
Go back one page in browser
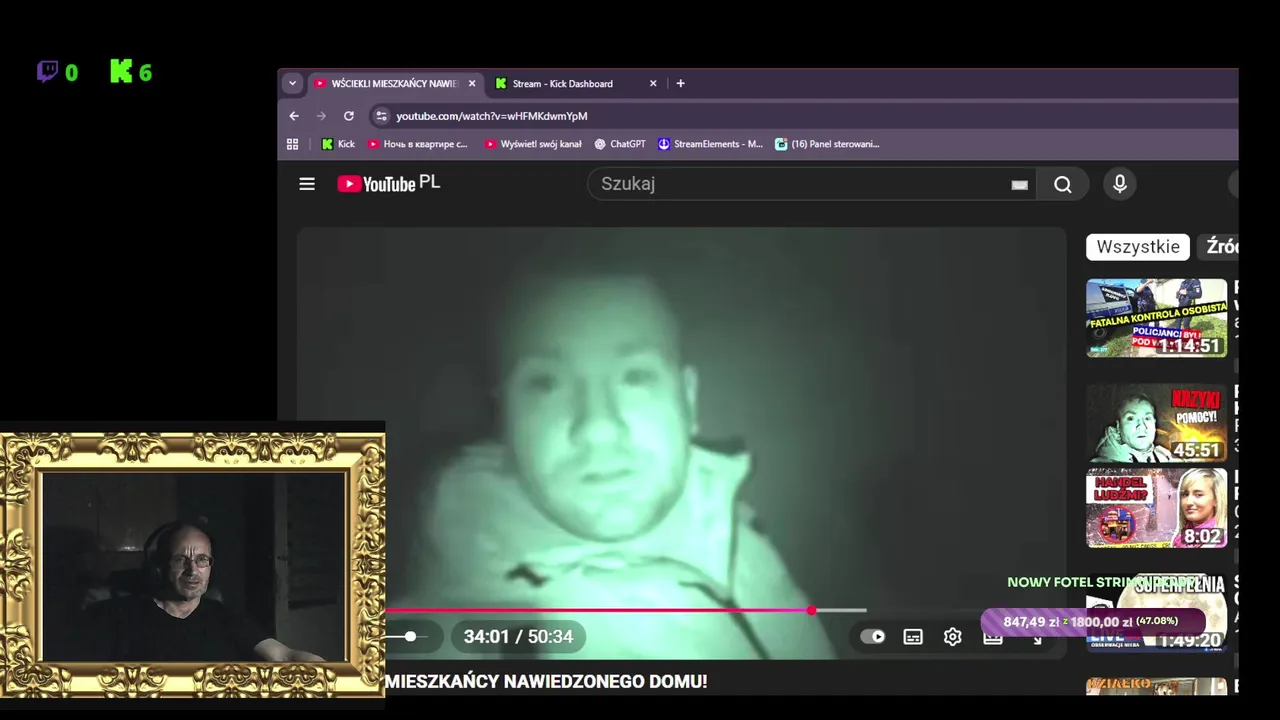[294, 116]
